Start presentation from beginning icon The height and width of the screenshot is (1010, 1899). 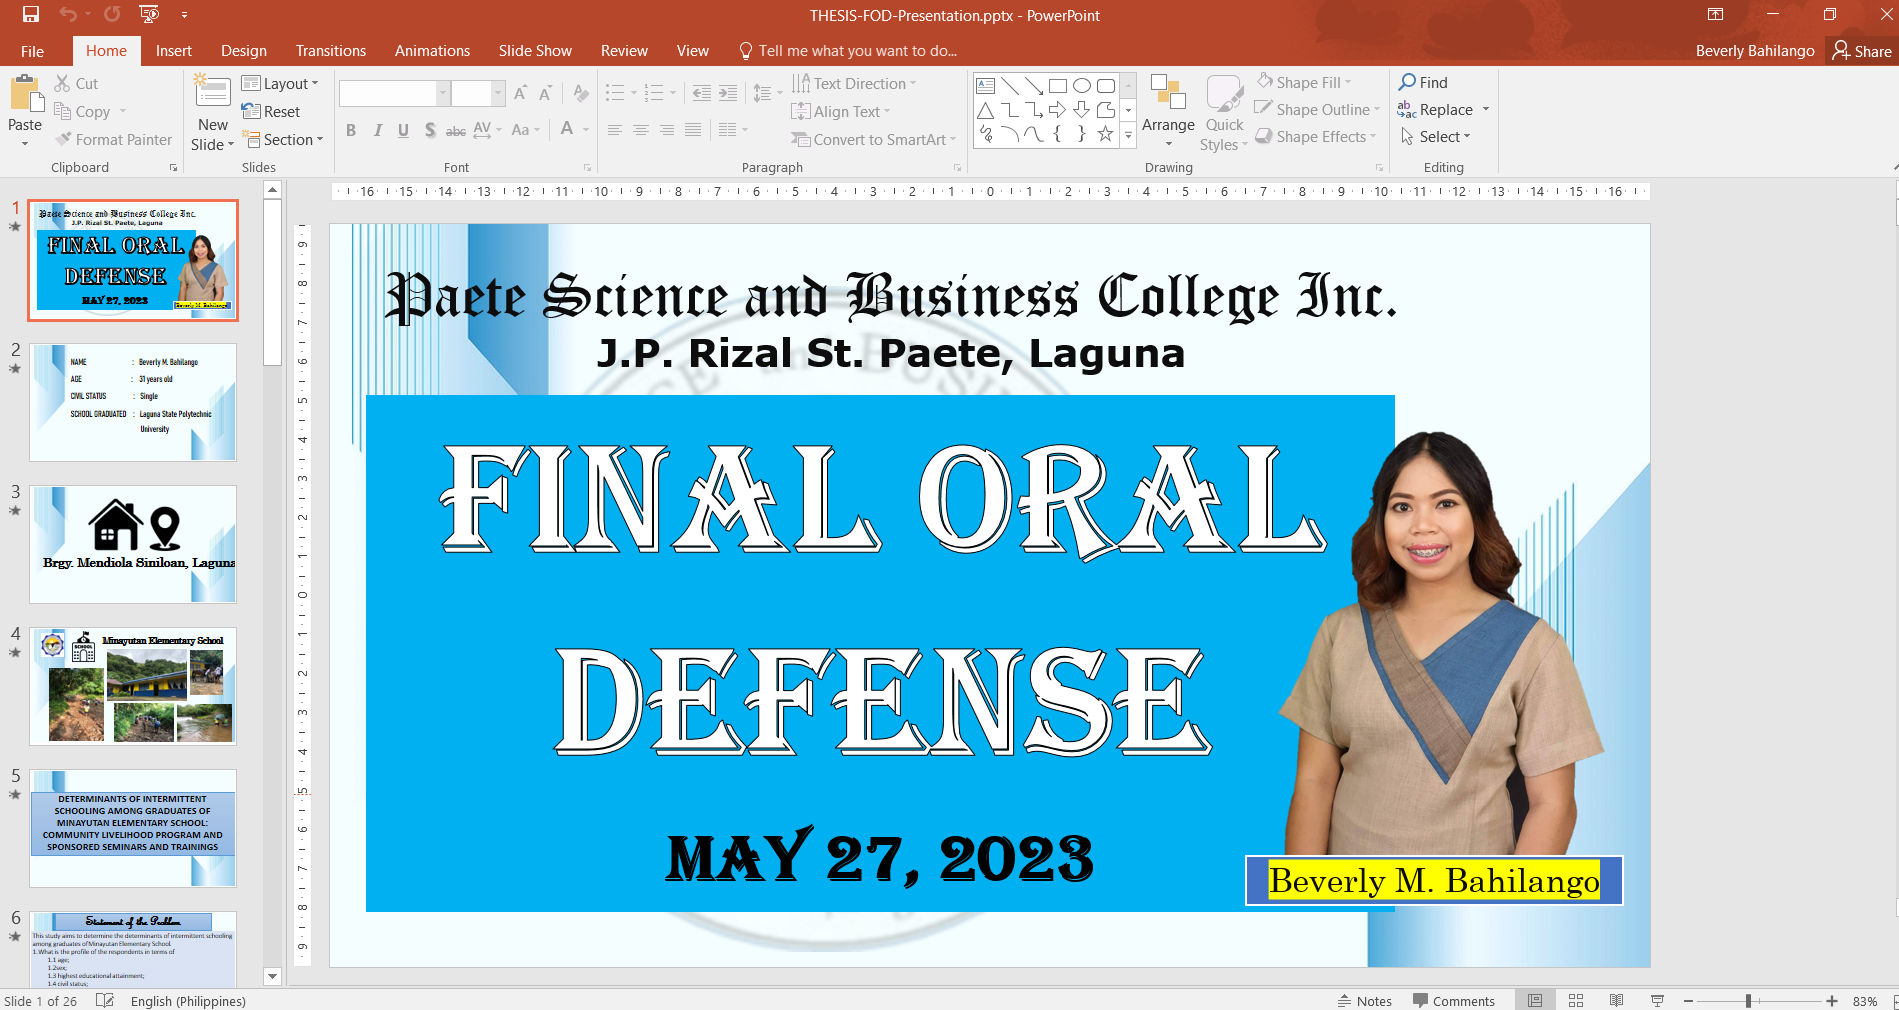pyautogui.click(x=149, y=14)
